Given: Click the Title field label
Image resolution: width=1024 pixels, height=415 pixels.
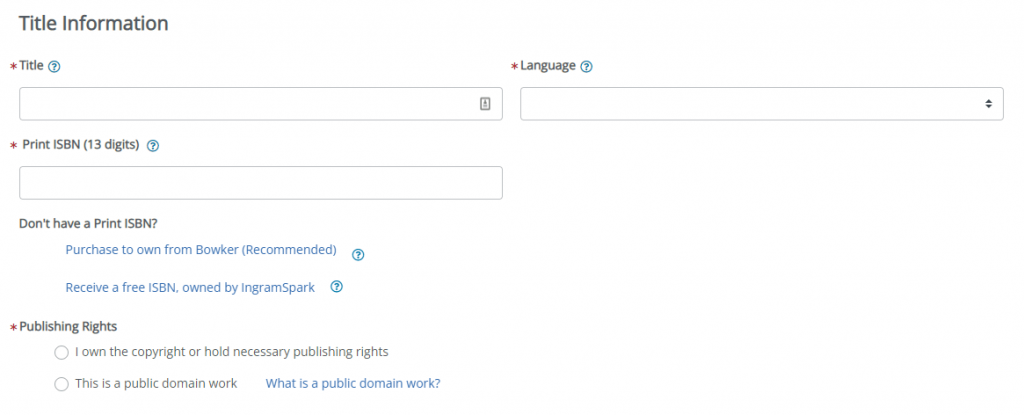Looking at the screenshot, I should tap(31, 65).
